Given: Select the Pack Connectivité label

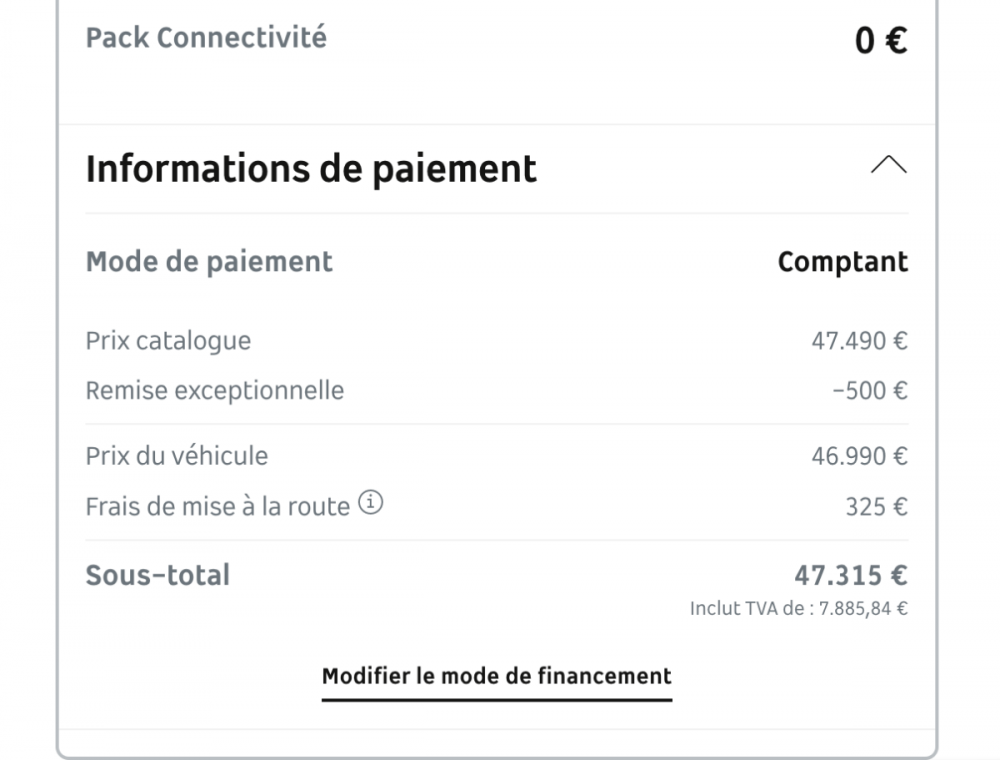Looking at the screenshot, I should pyautogui.click(x=206, y=38).
